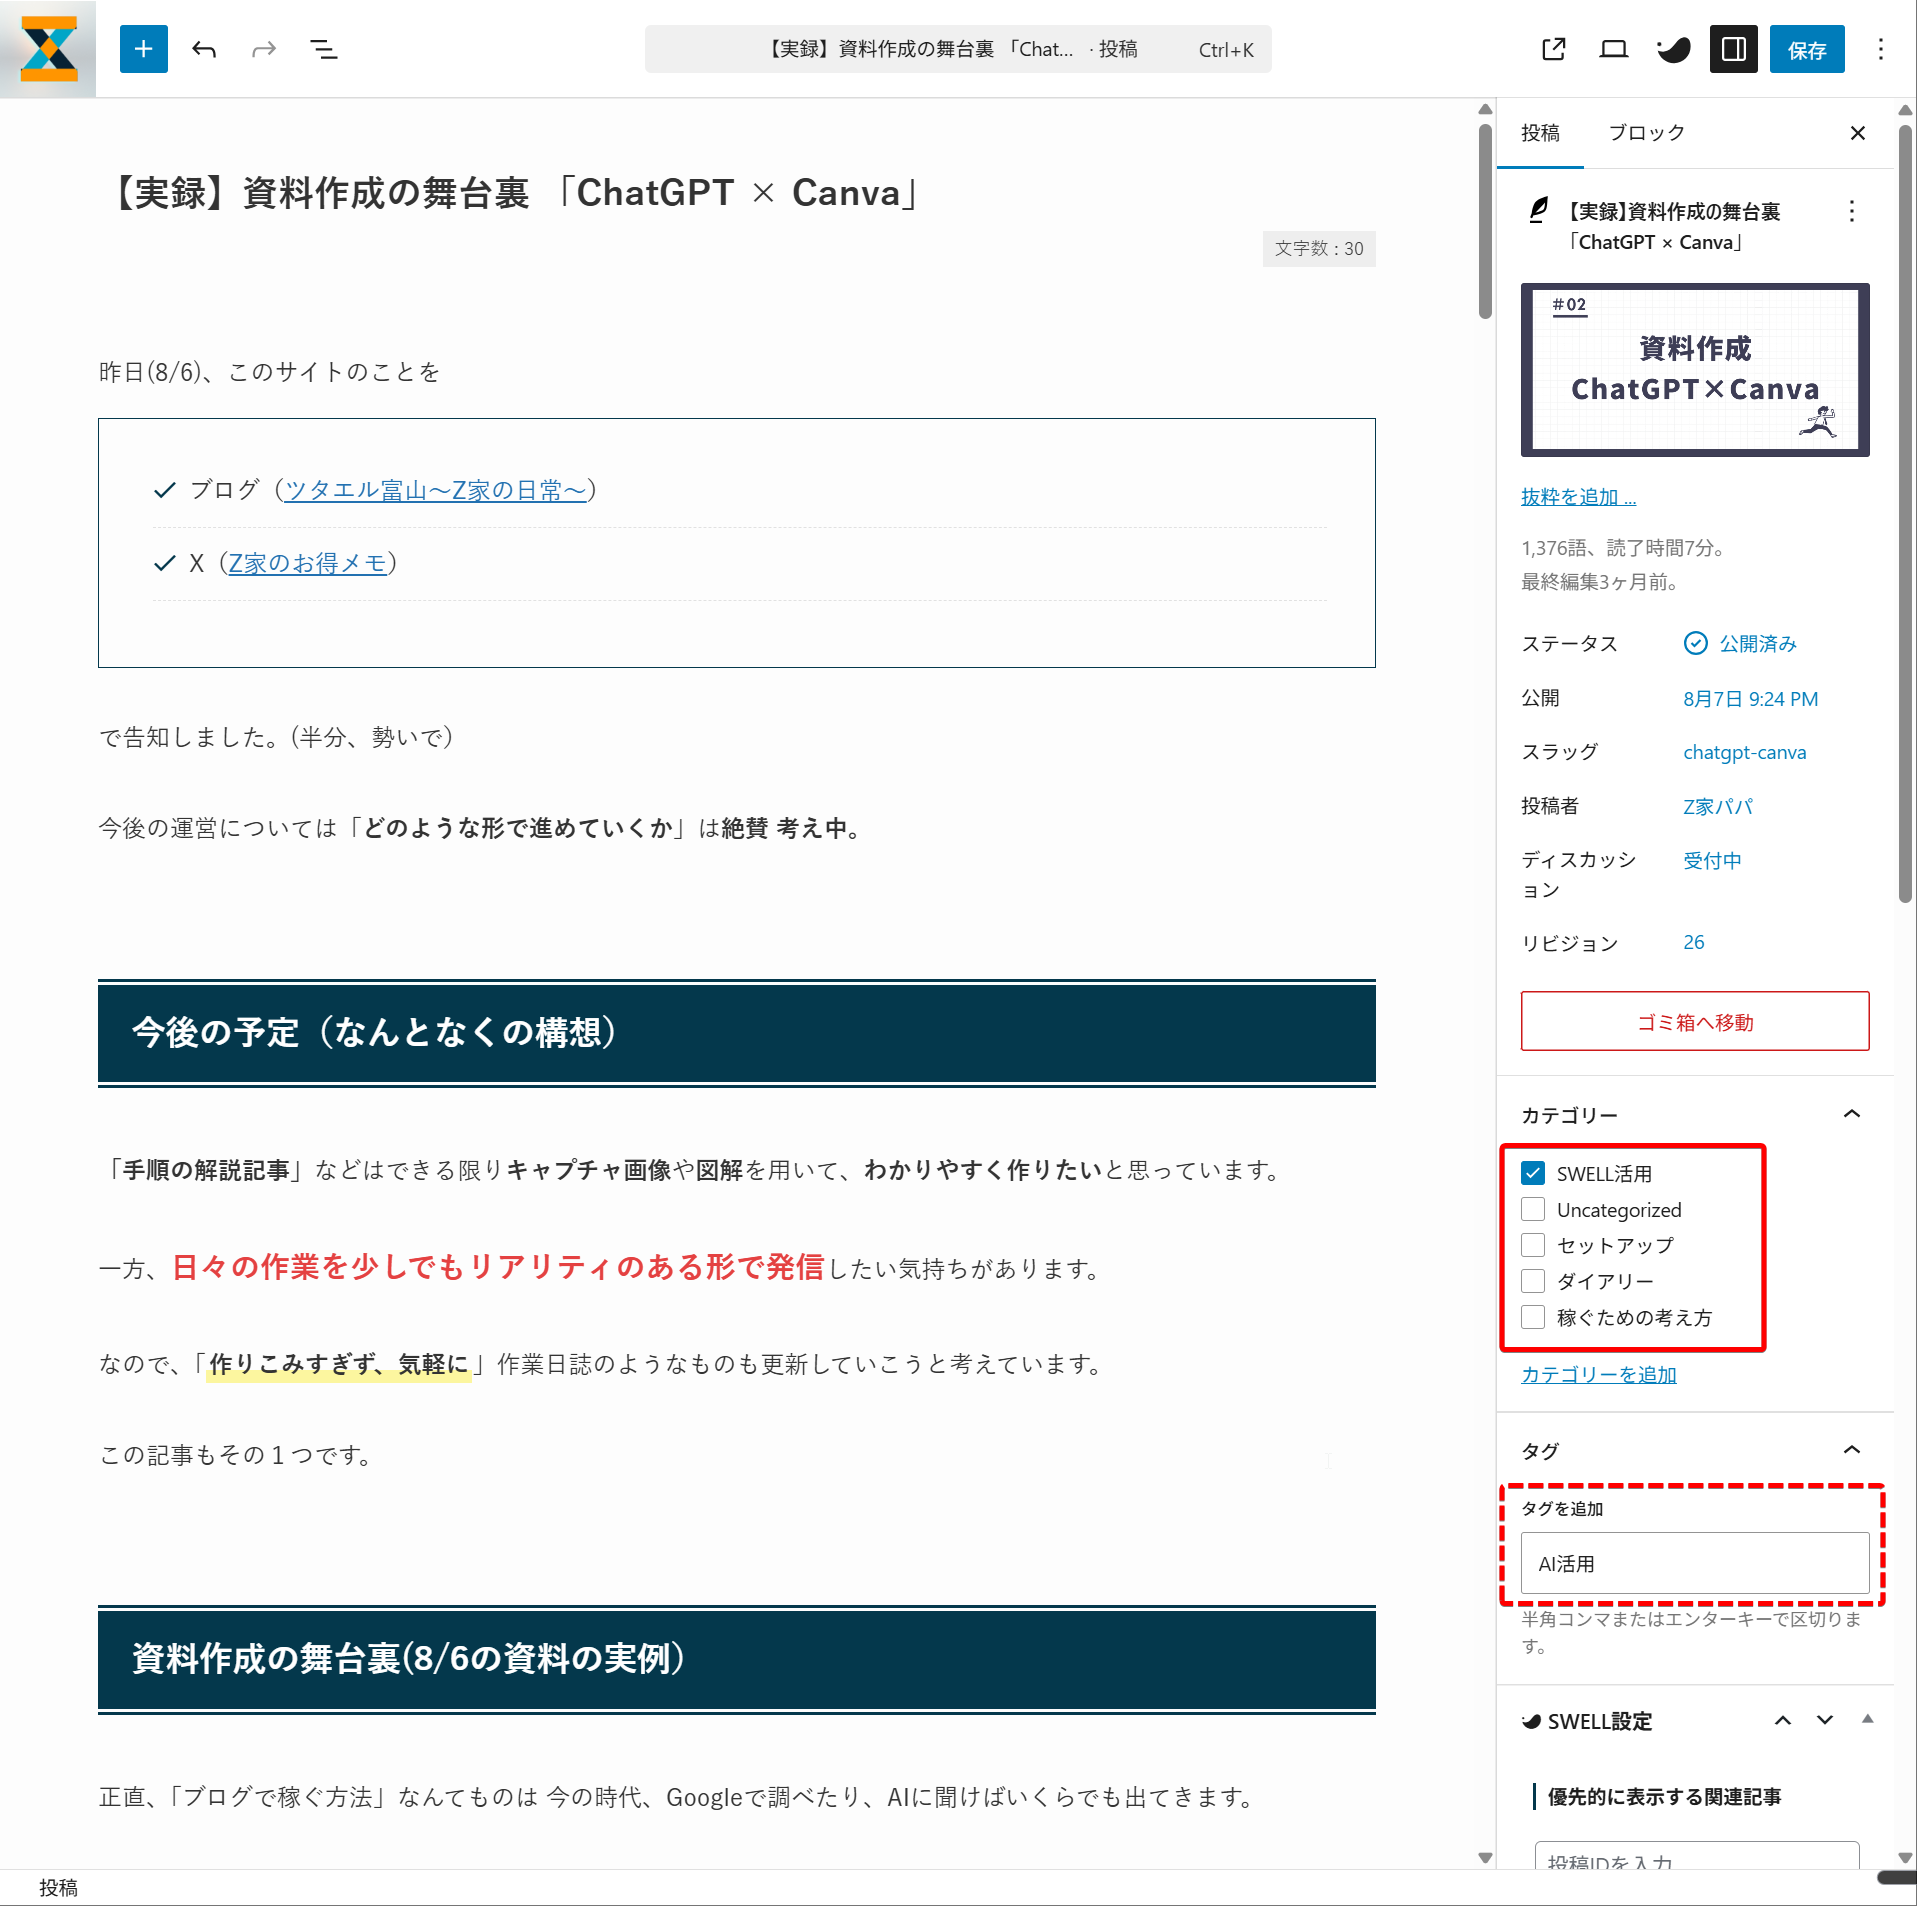Select the 投稿 tab in sidebar

(x=1540, y=133)
